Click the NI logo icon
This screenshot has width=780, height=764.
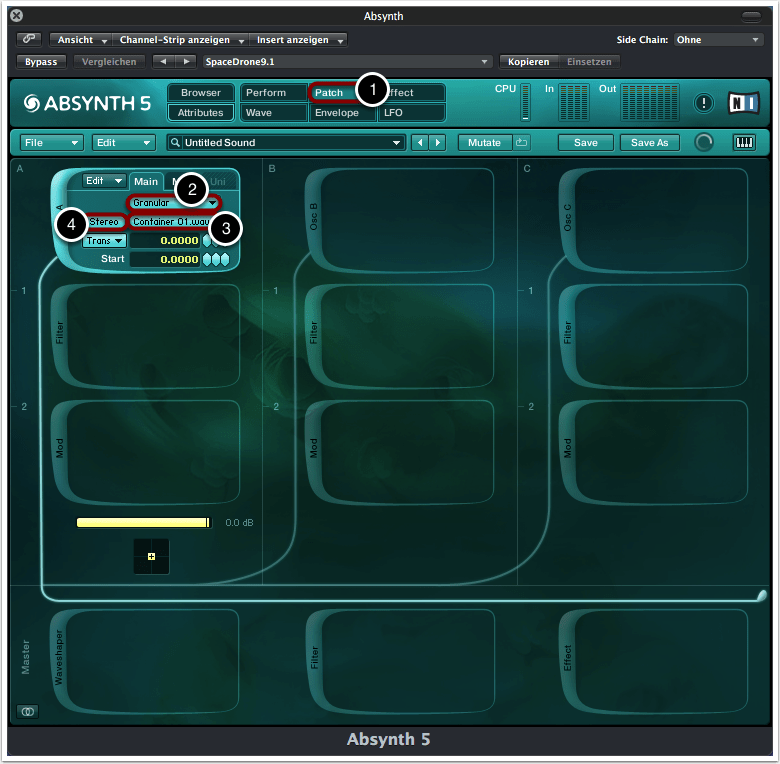[x=744, y=103]
